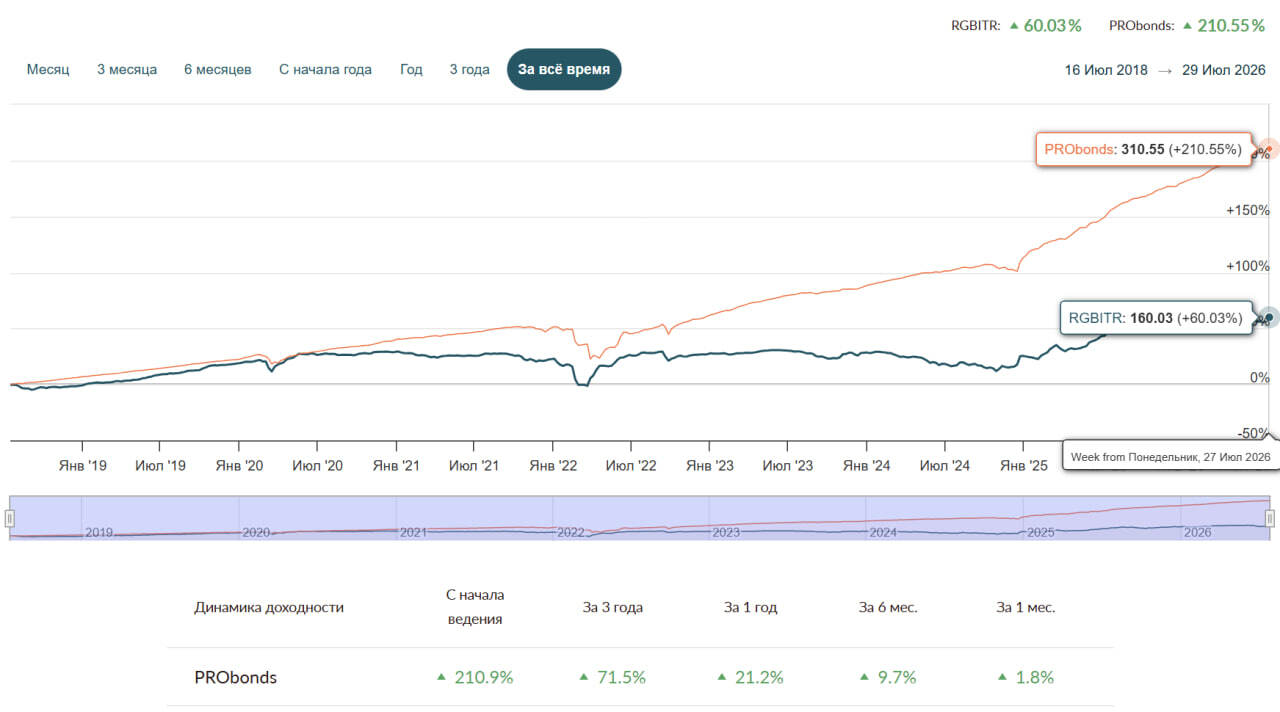The height and width of the screenshot is (712, 1280).
Task: Click the green arrow next to 1.8%
Action: (1001, 677)
